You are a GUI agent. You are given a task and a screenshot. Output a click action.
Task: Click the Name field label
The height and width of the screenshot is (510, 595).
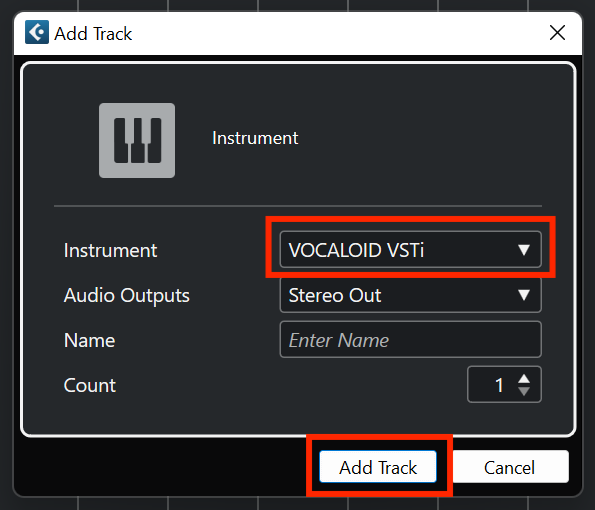click(90, 340)
